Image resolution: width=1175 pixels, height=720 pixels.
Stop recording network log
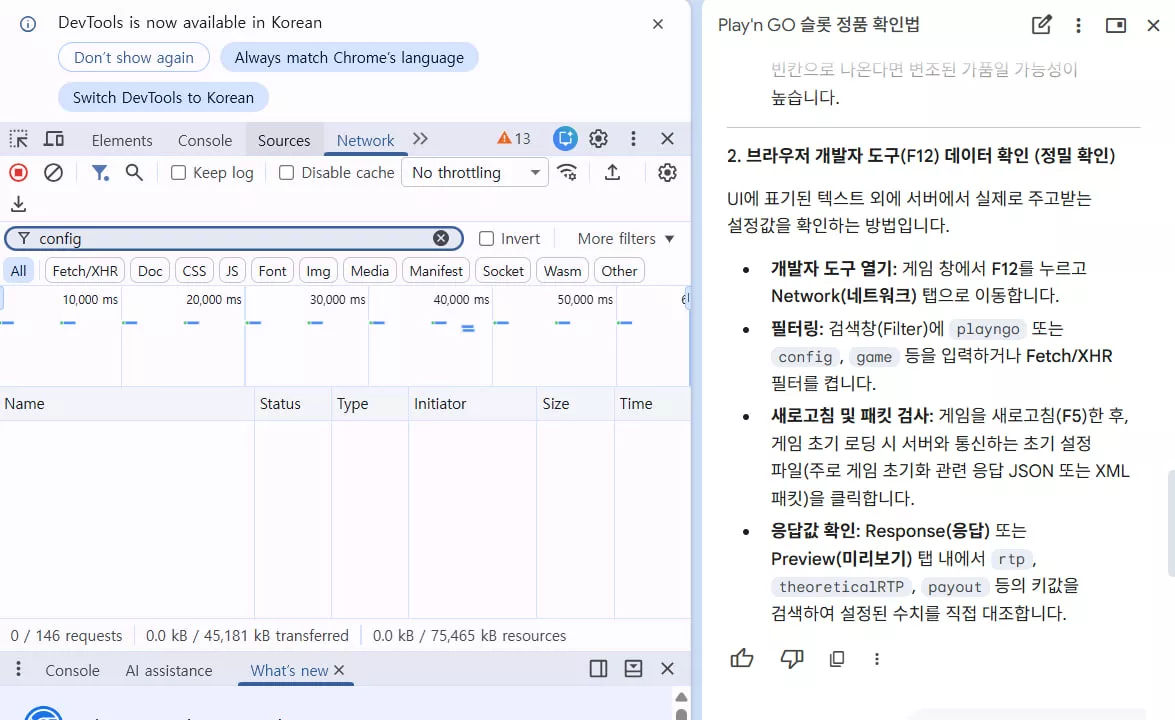[19, 173]
